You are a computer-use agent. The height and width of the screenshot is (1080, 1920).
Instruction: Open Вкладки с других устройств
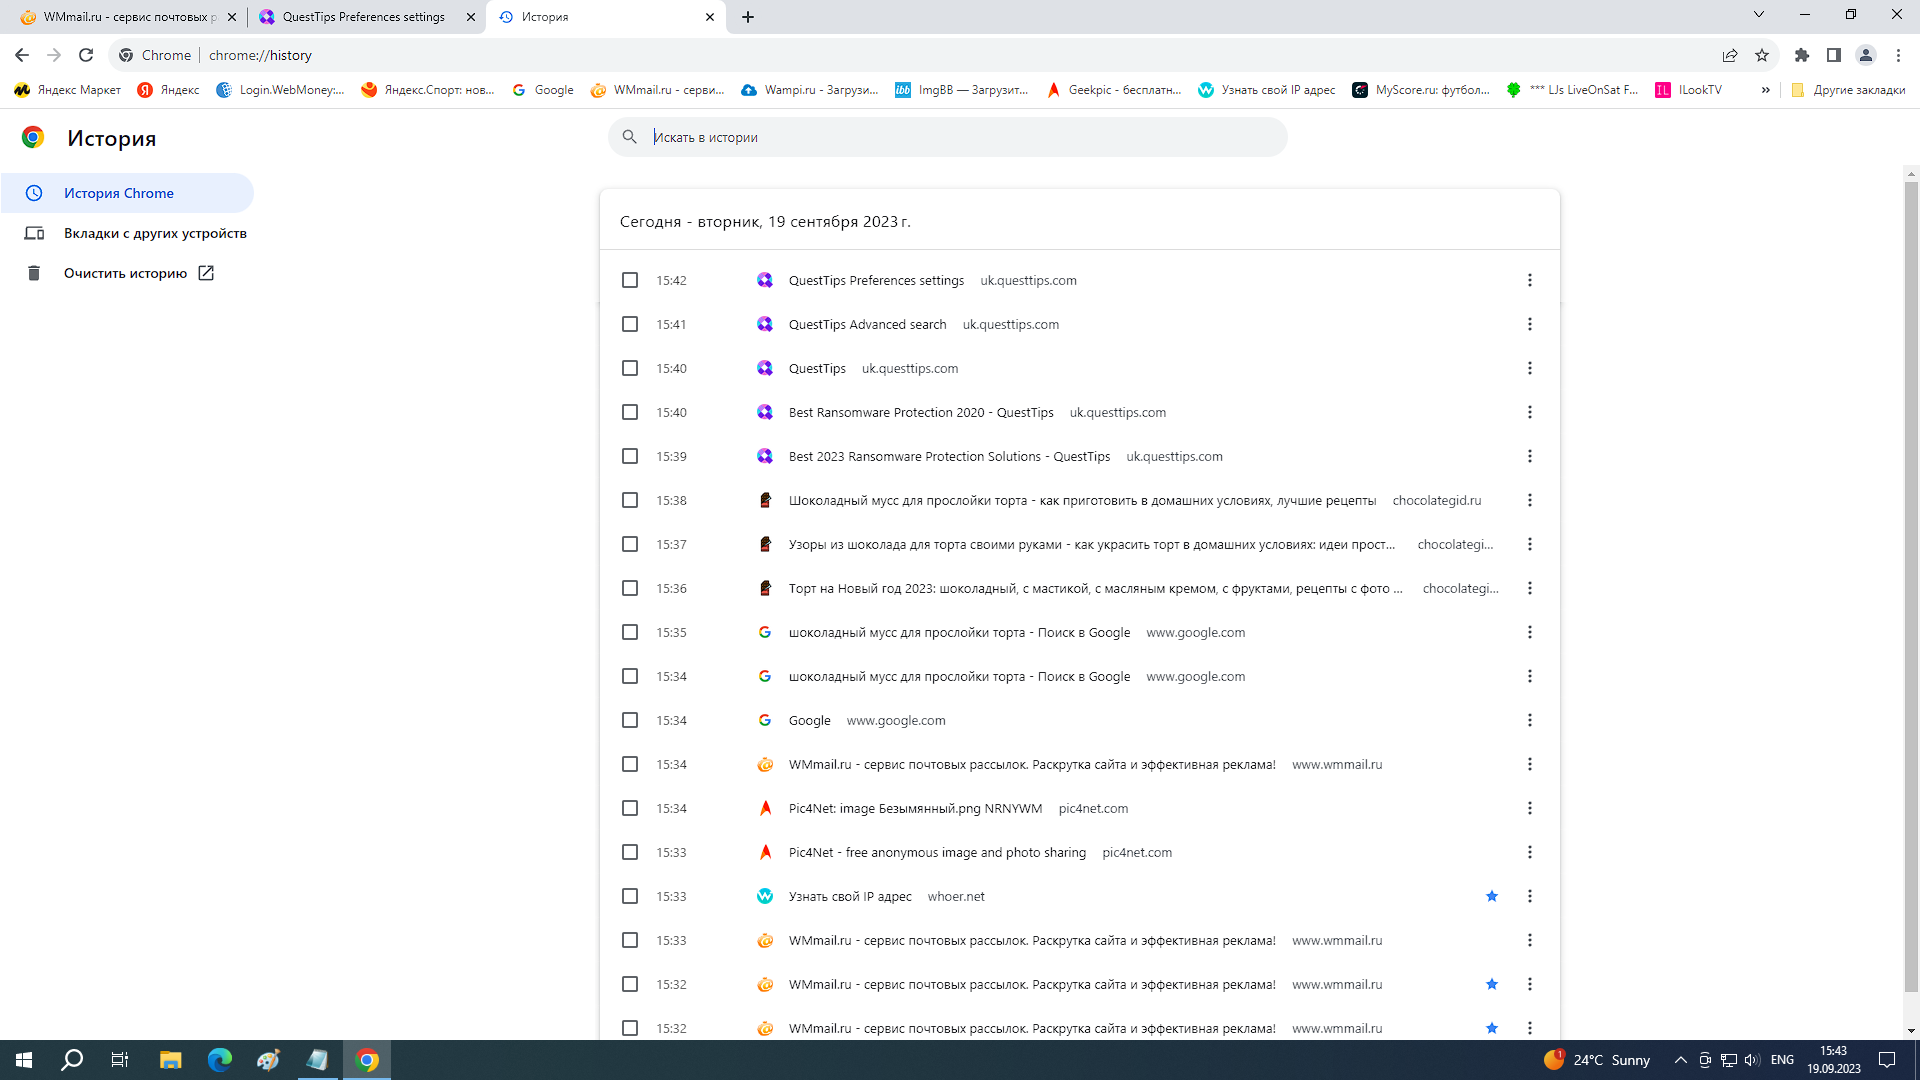coord(135,233)
